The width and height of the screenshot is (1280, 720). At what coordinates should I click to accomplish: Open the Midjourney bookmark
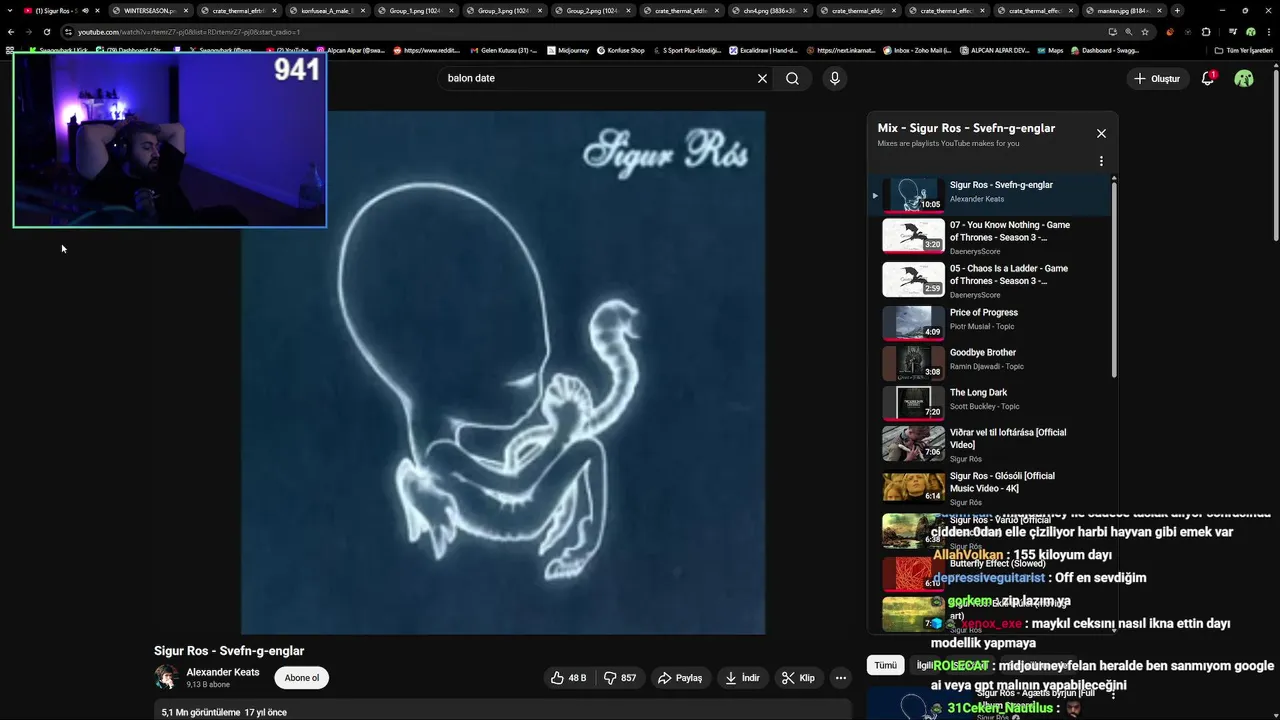click(x=568, y=50)
